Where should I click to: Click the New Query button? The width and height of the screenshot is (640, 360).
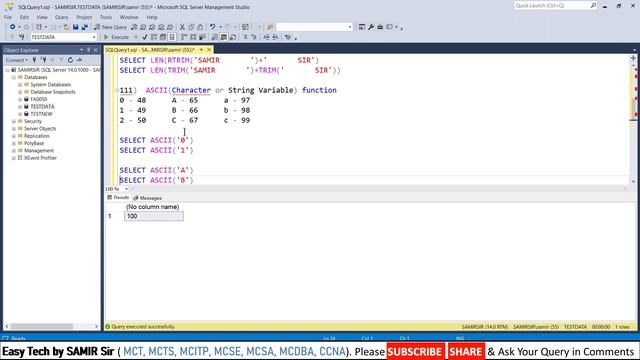pyautogui.click(x=110, y=27)
